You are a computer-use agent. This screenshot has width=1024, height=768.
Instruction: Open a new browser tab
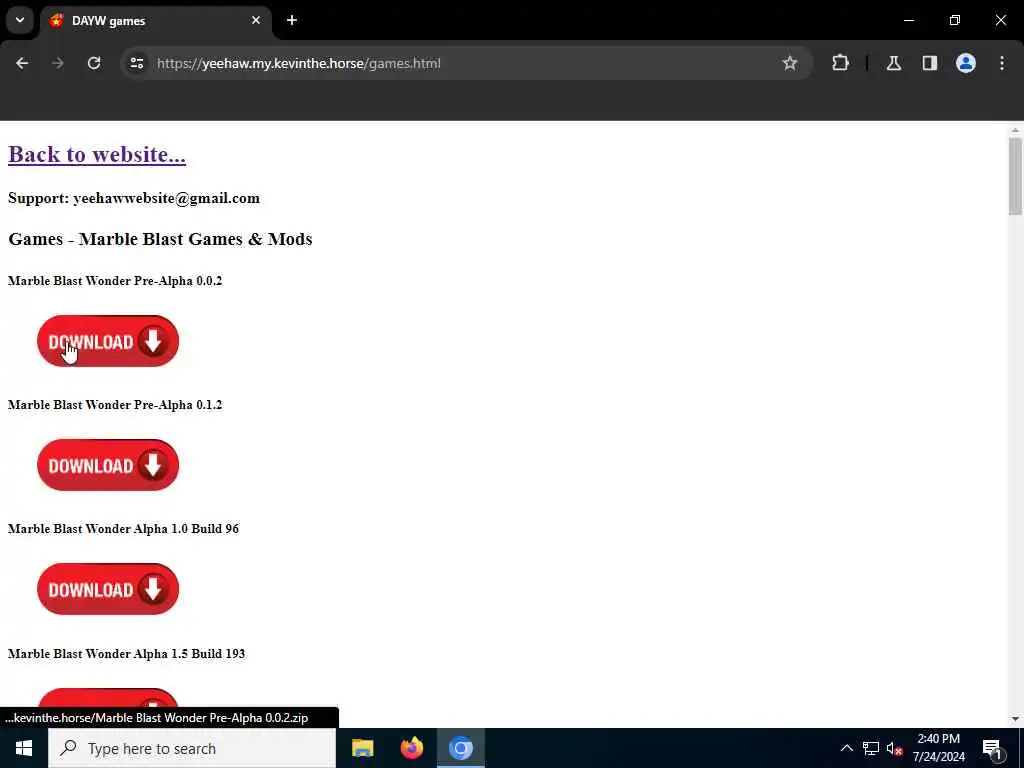point(292,20)
